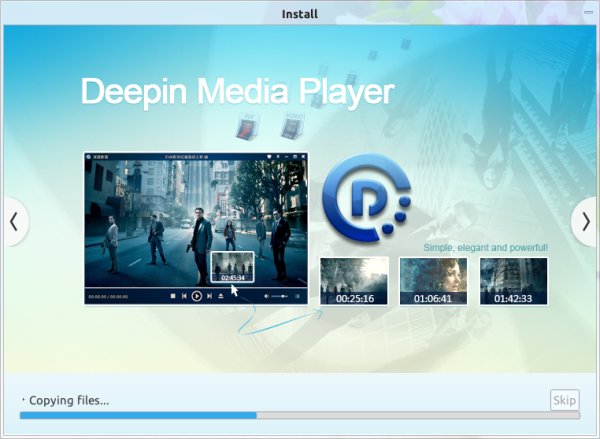
Task: Click the "Deepin Media Player" heading
Action: pyautogui.click(x=237, y=92)
